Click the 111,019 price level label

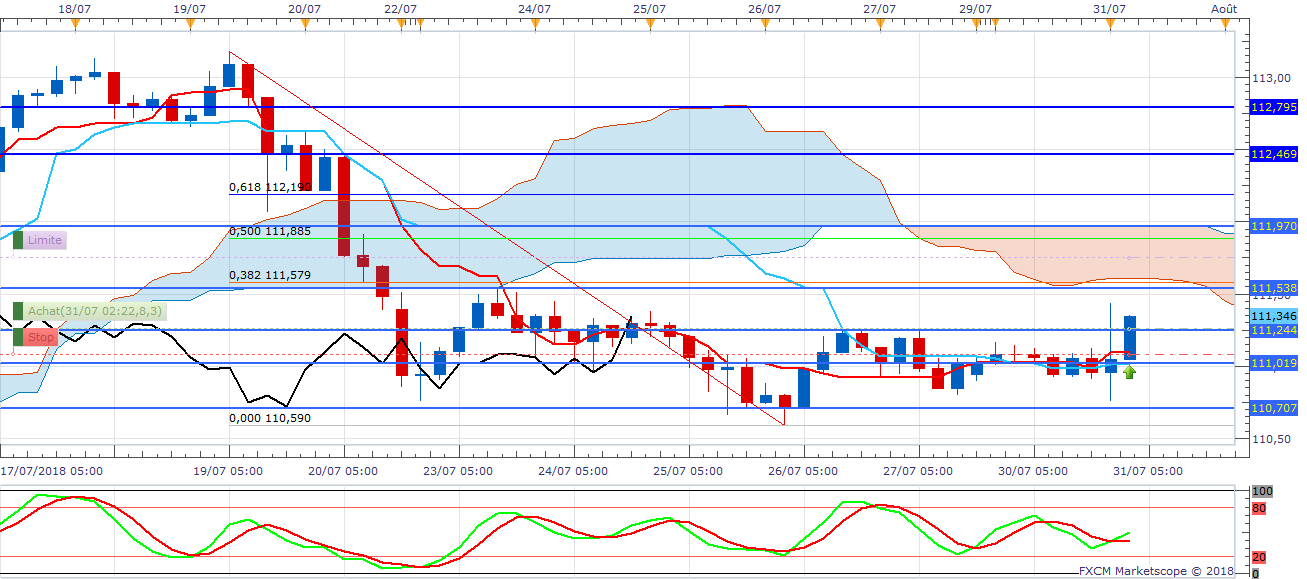pyautogui.click(x=1273, y=363)
